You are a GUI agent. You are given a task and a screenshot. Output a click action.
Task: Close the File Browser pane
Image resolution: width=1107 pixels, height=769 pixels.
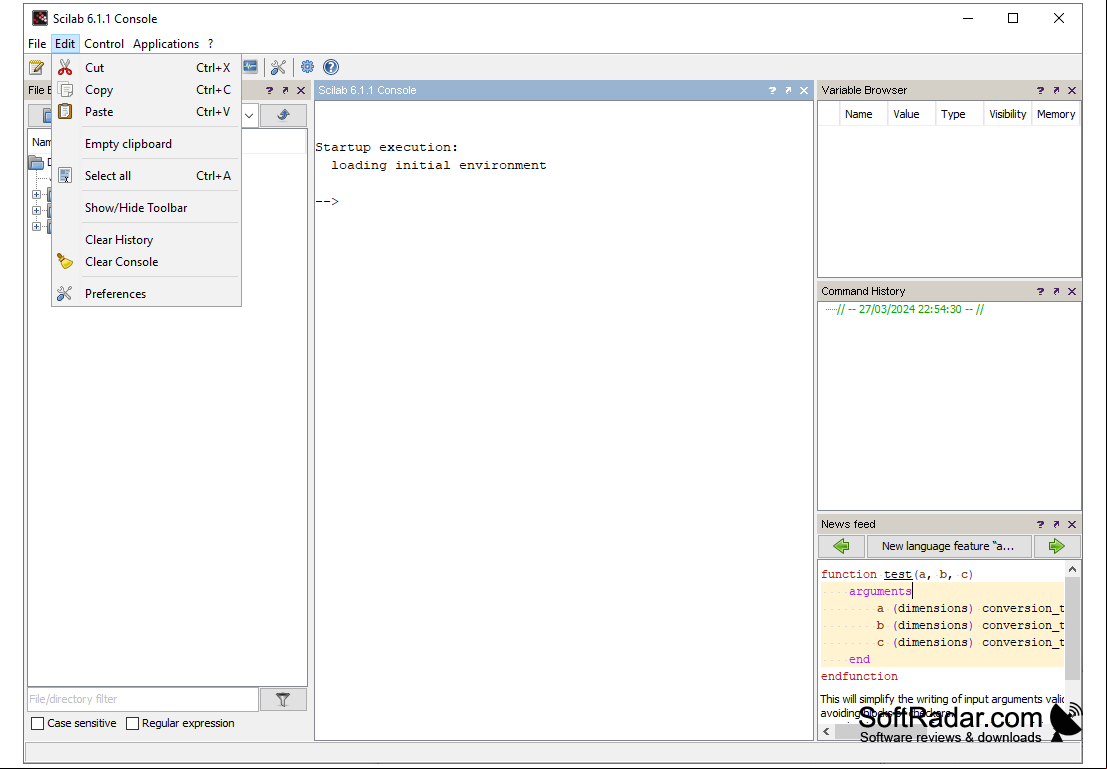(x=301, y=90)
